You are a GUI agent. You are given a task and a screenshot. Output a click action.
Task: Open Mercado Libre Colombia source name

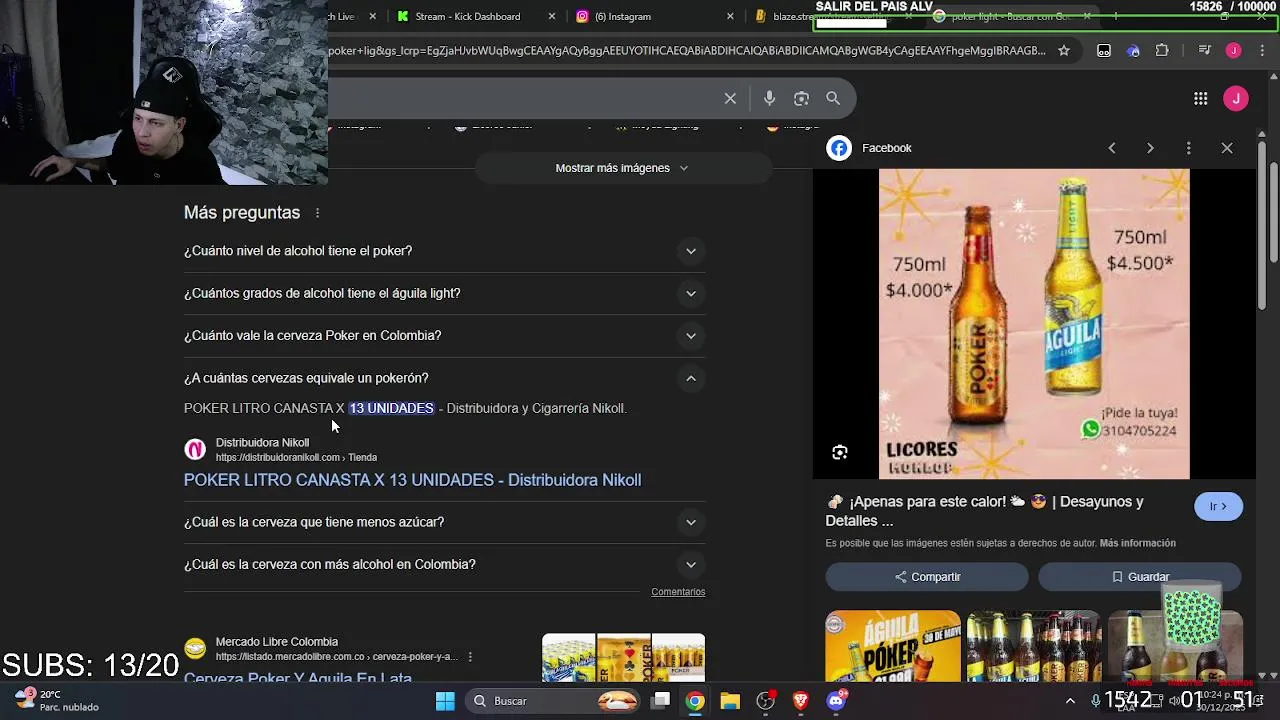277,642
